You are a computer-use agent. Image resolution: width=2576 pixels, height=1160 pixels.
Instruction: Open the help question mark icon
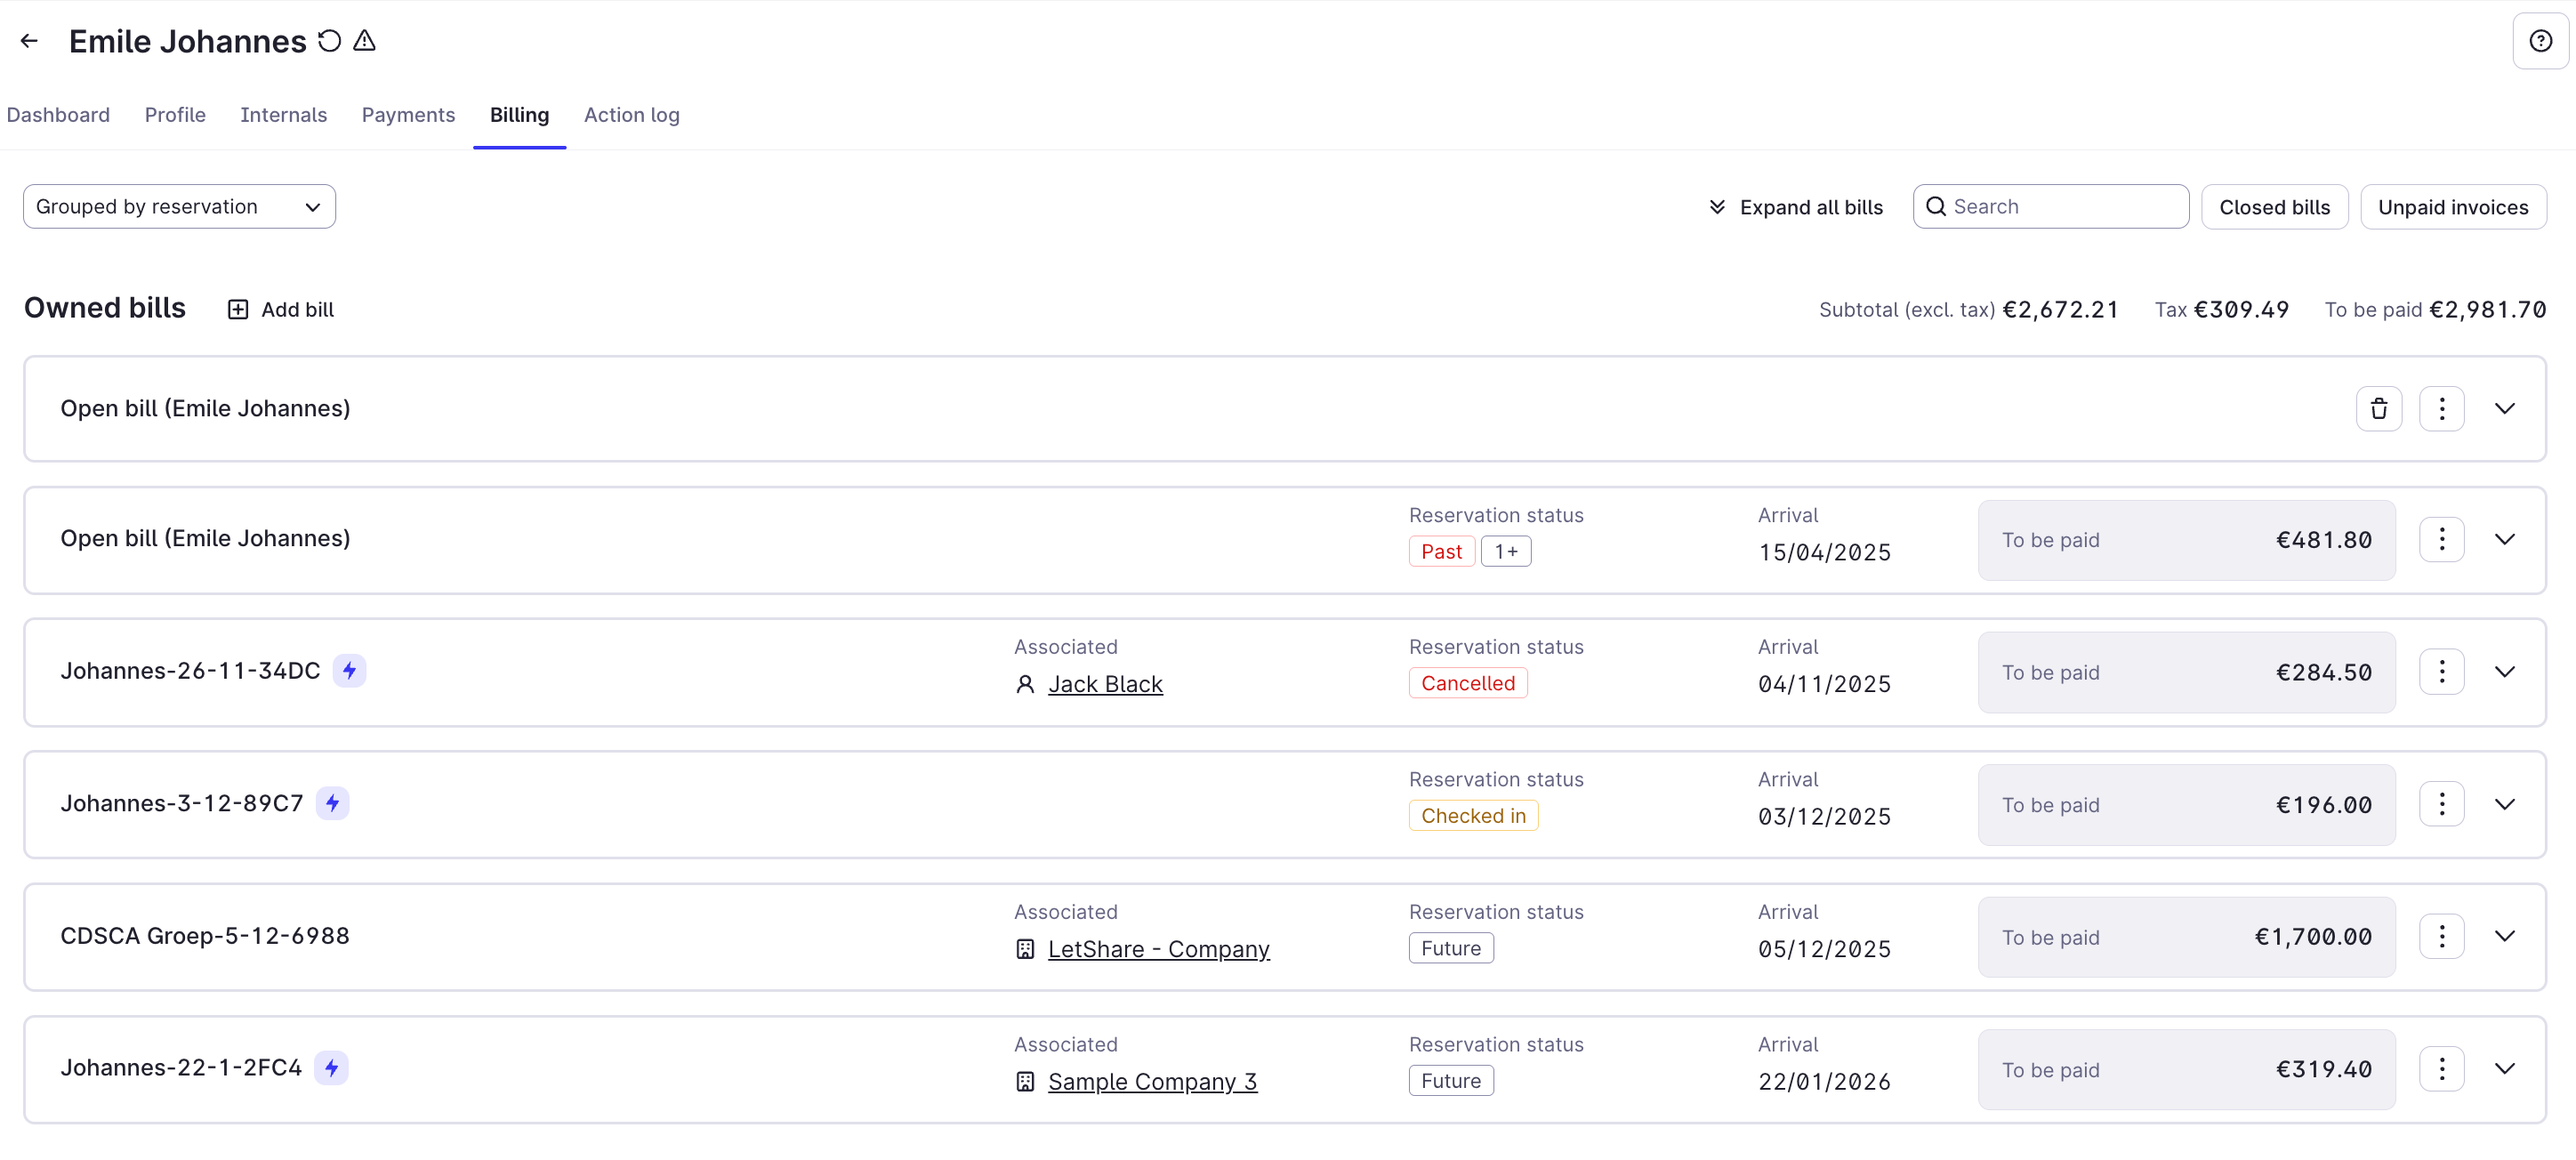(x=2540, y=41)
